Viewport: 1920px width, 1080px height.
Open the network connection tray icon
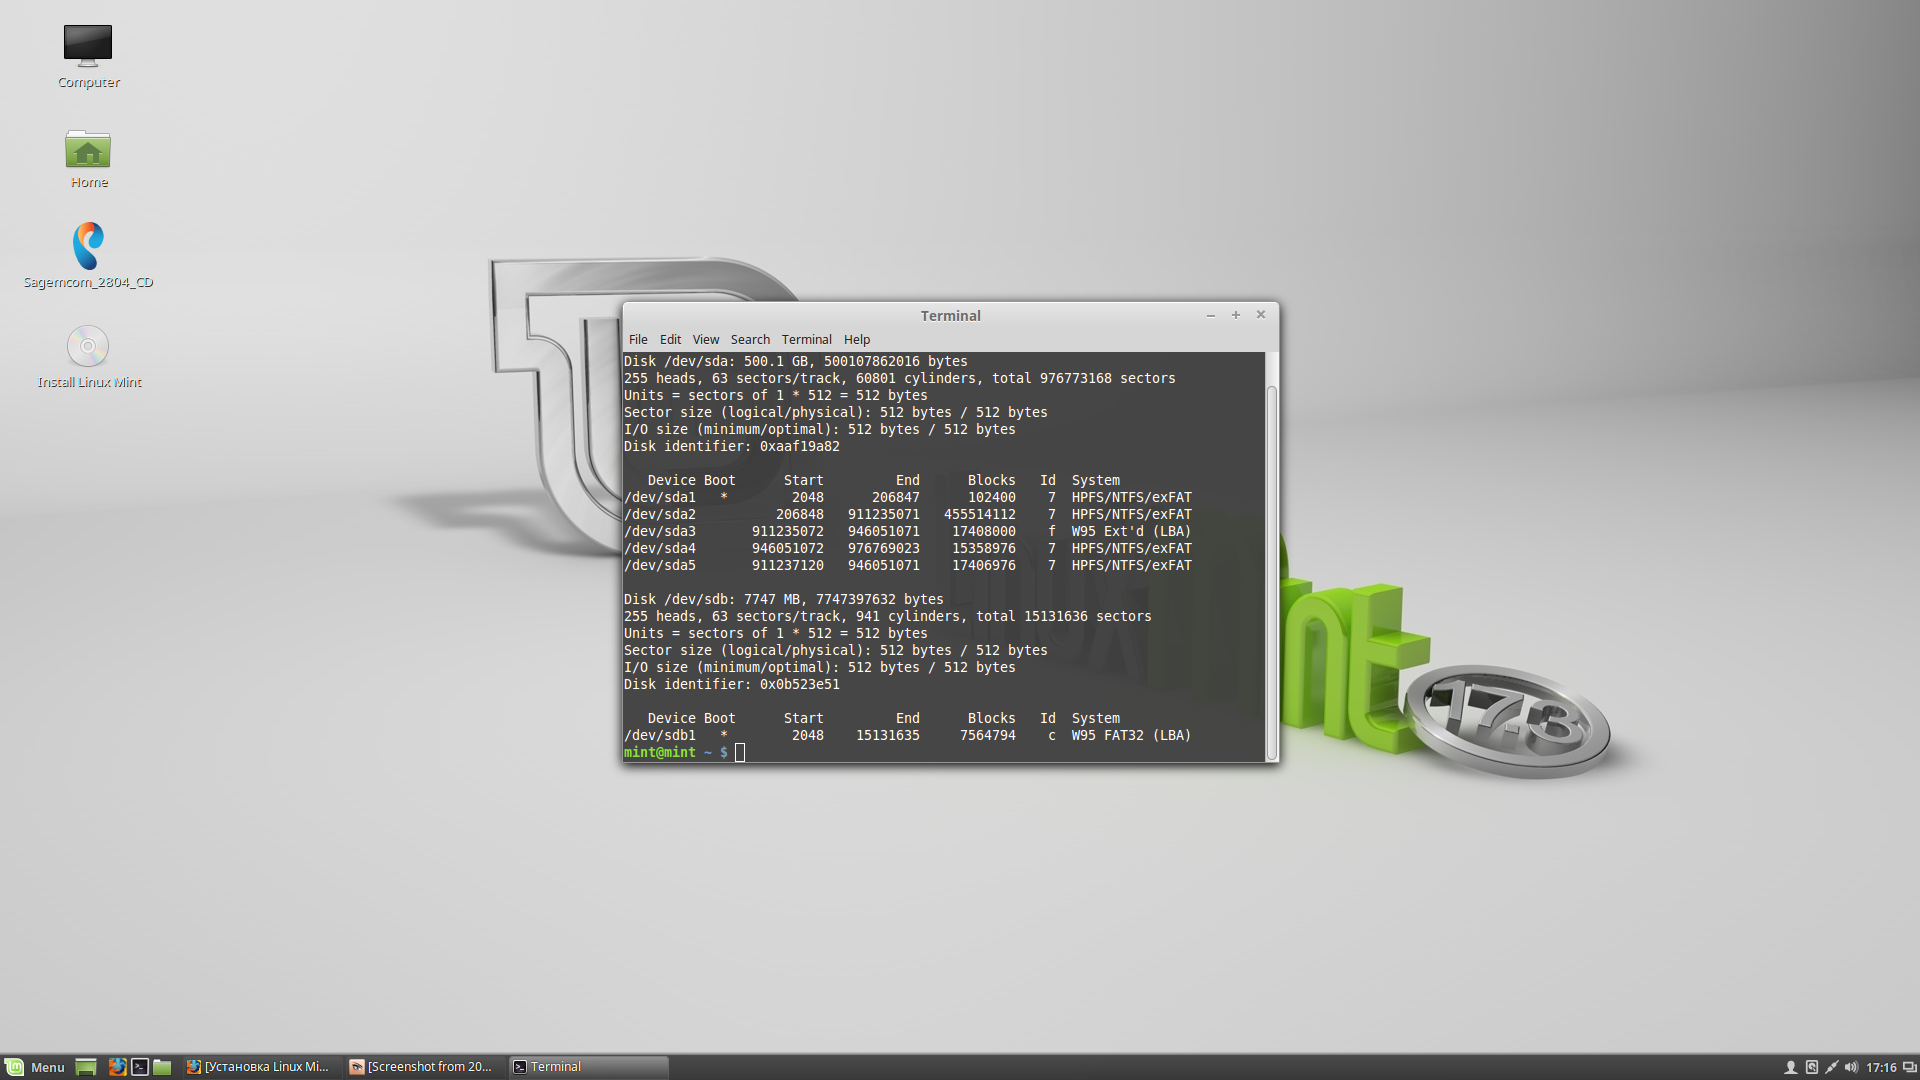1831,1067
